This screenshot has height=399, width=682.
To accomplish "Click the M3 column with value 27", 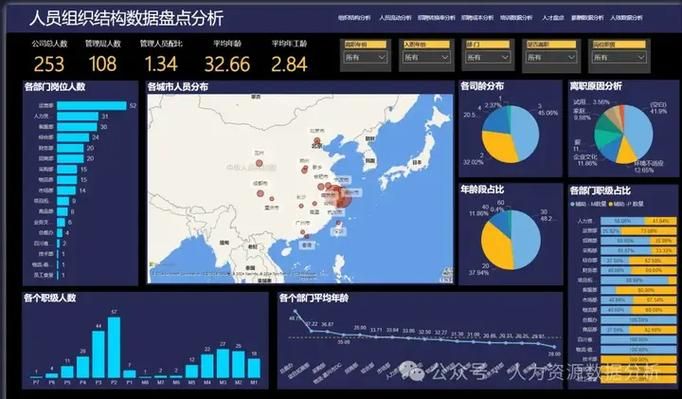I will coord(223,363).
